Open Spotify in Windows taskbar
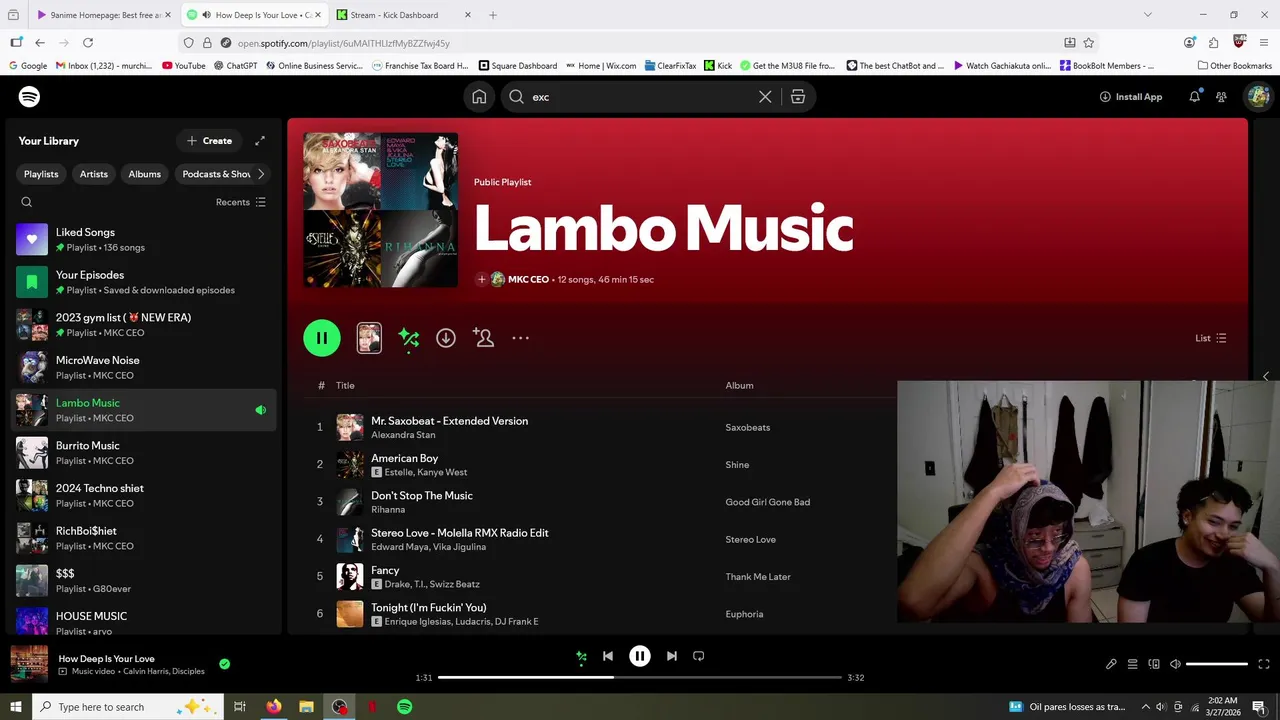The width and height of the screenshot is (1280, 720). coord(404,707)
